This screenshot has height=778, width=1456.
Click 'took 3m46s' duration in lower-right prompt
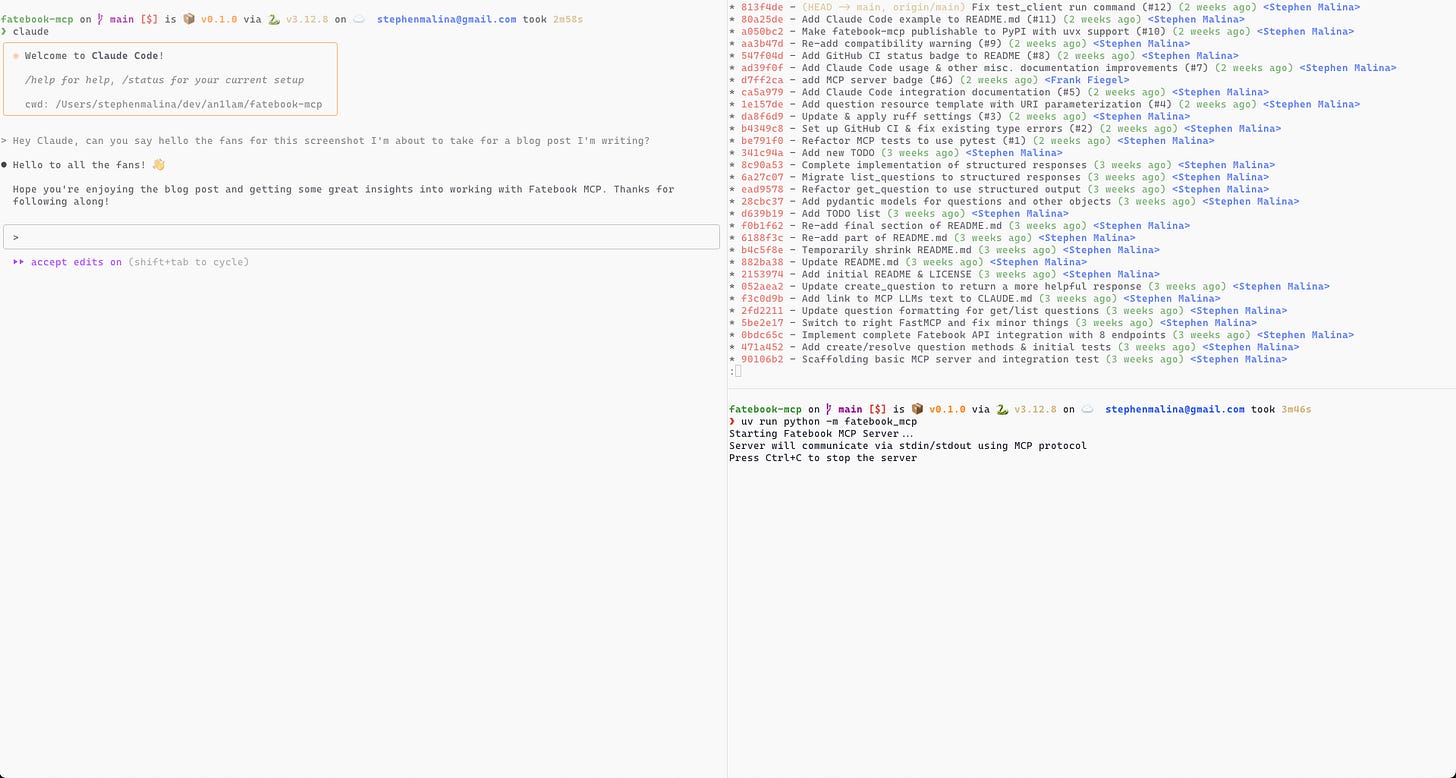pos(1281,409)
